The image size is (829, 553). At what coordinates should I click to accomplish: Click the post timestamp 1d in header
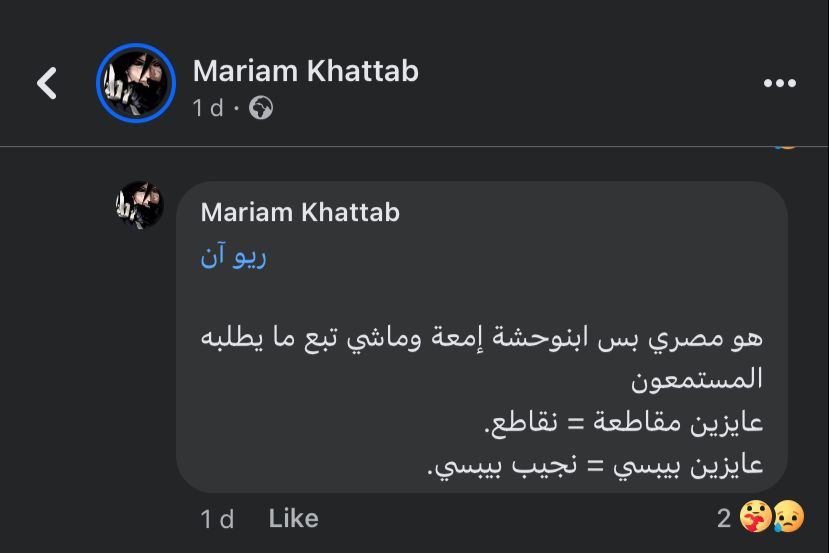(208, 108)
